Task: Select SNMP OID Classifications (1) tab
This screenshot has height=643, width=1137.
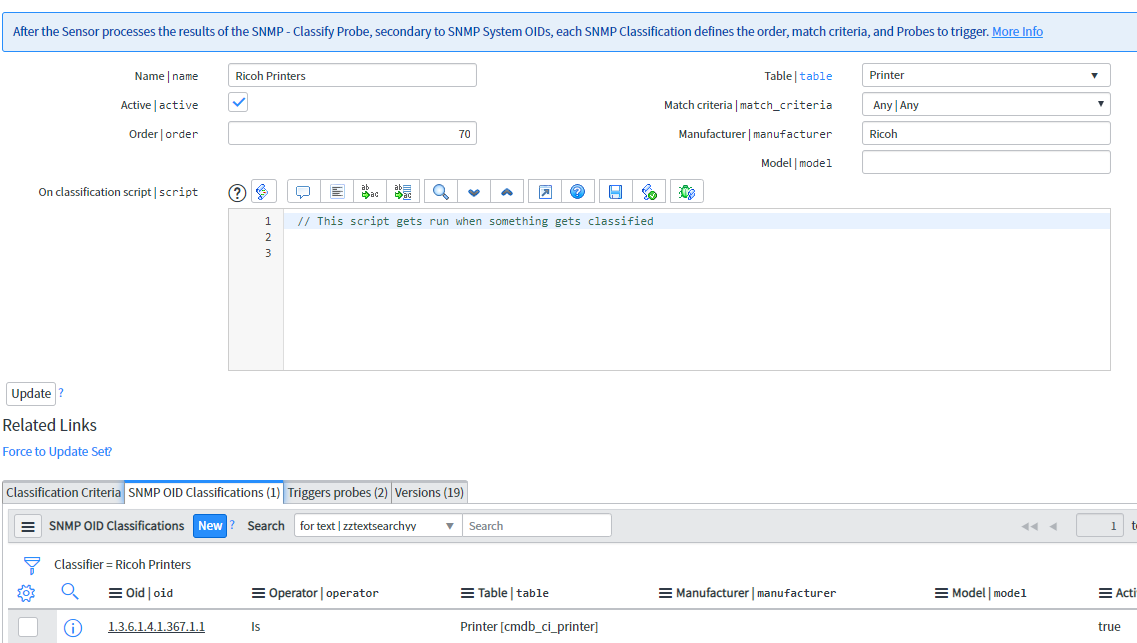Action: click(x=204, y=492)
